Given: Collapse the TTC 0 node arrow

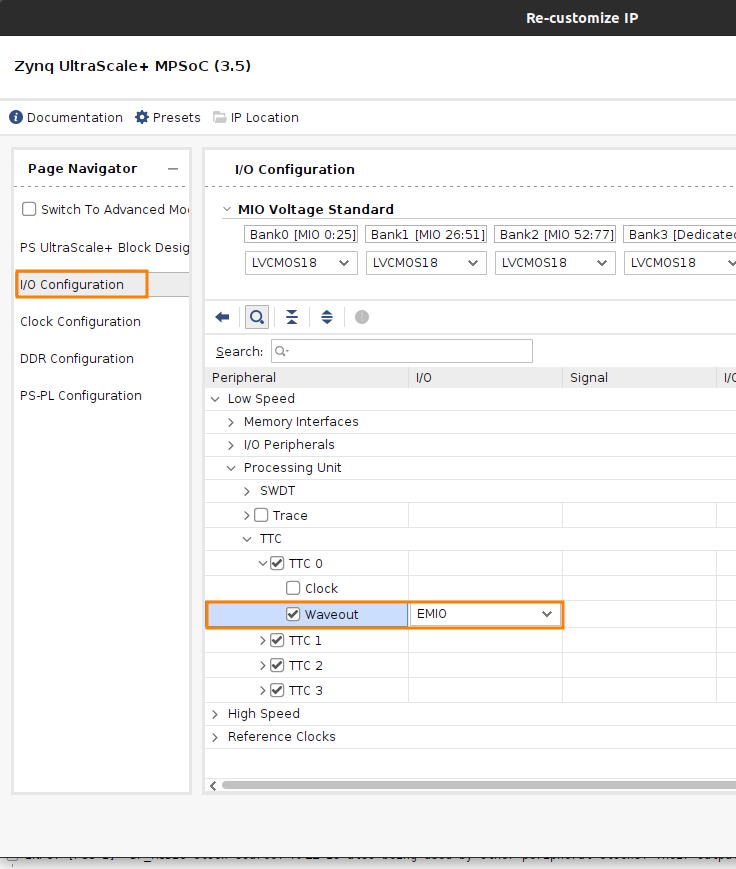Looking at the screenshot, I should click(263, 563).
